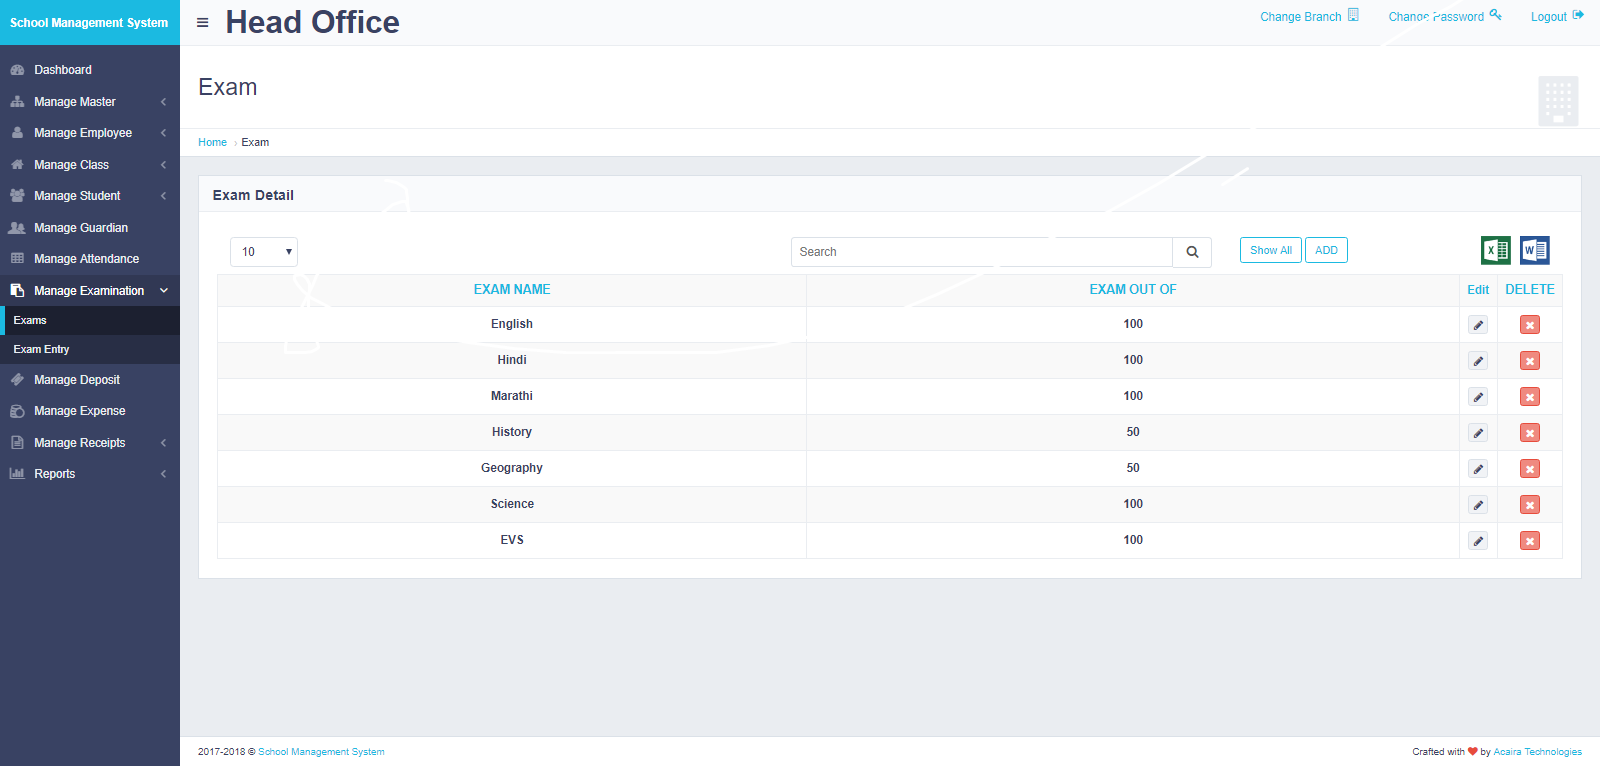Export table to Word icon
The image size is (1600, 766).
pyautogui.click(x=1534, y=250)
